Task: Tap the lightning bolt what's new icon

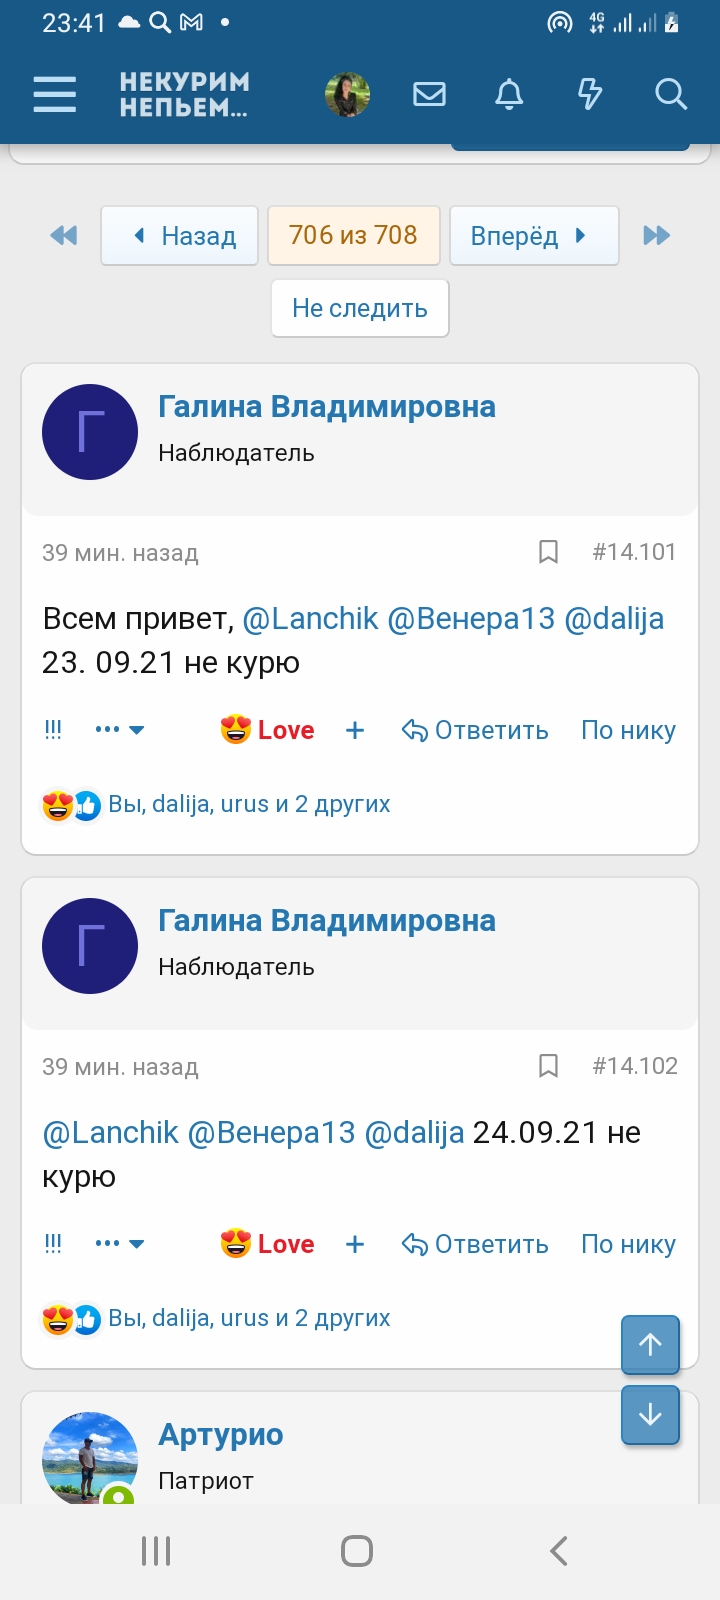Action: coord(590,94)
